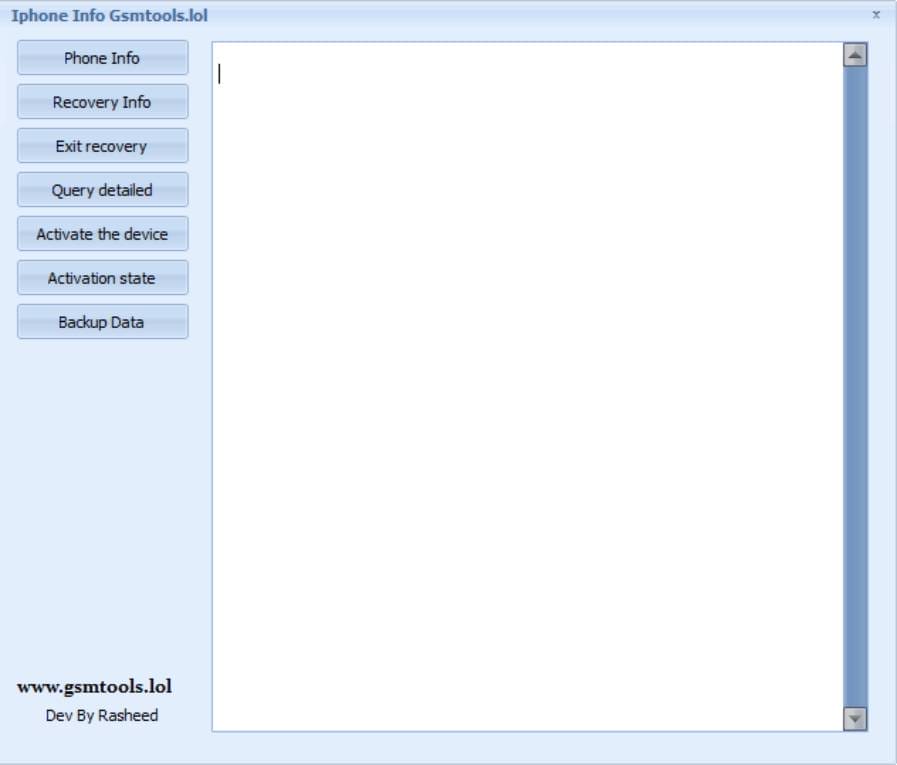Close the Iphone Info window

(876, 15)
